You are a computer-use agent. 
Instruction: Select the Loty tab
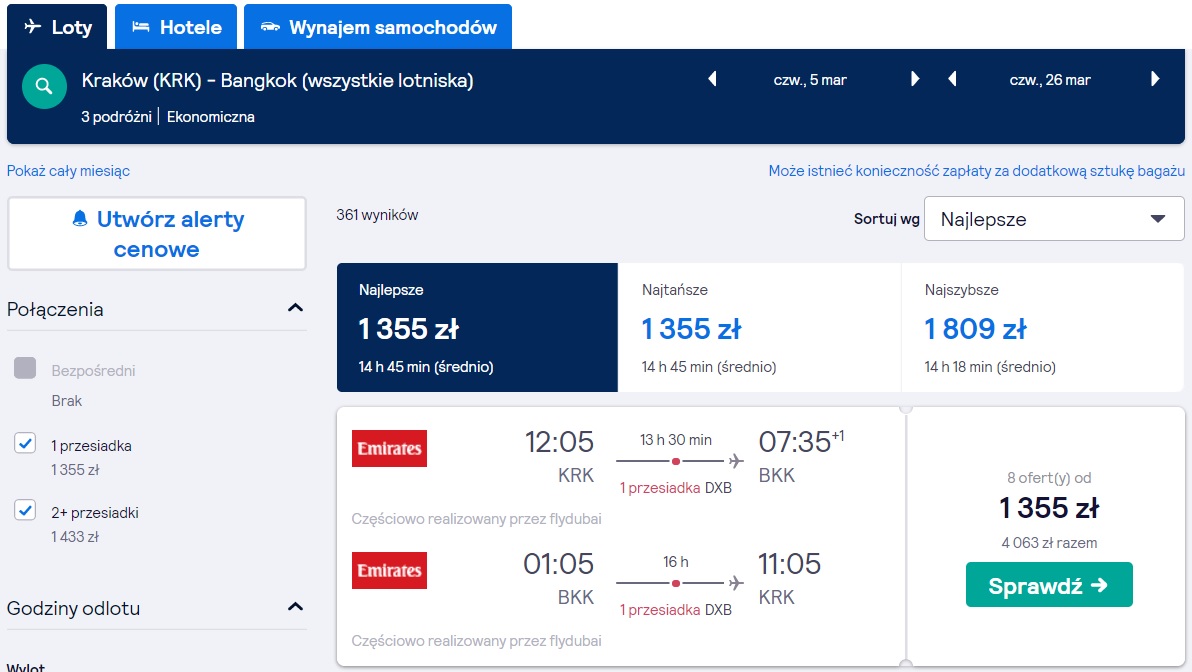[58, 27]
